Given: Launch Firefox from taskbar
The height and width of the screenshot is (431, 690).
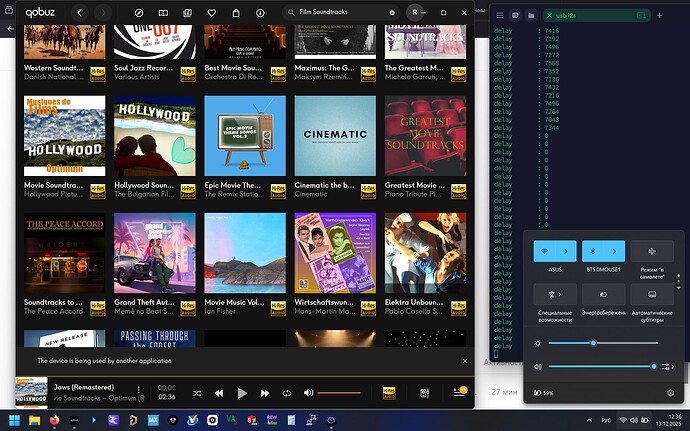Looking at the screenshot, I should click(54, 420).
